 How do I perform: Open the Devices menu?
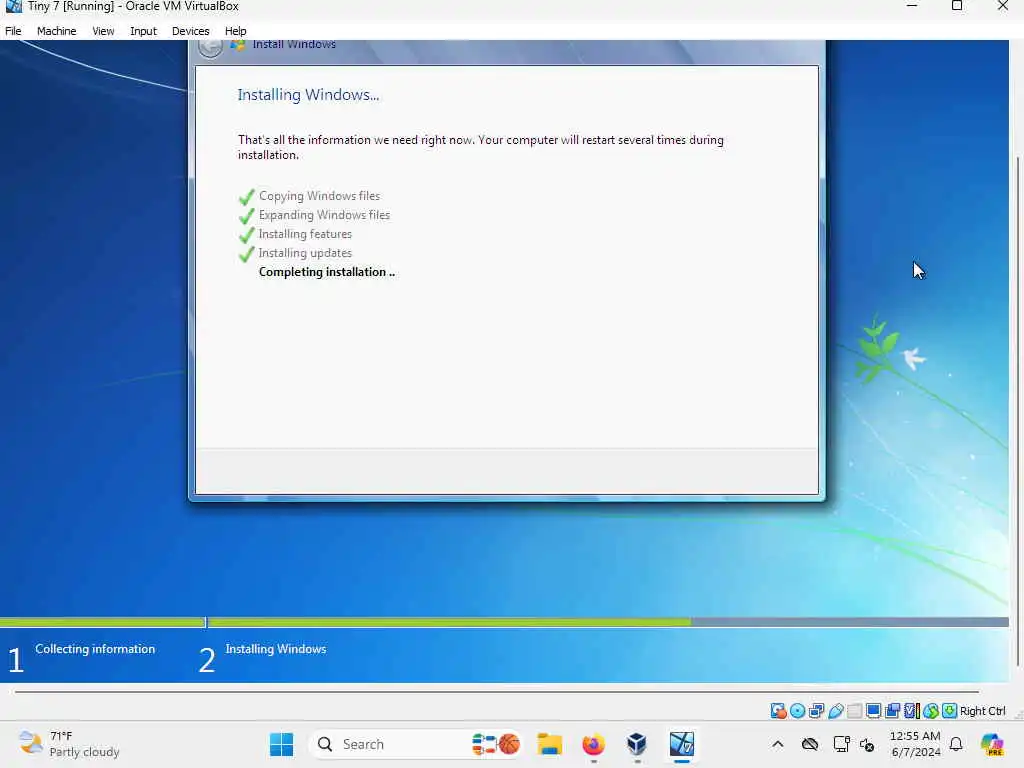(x=190, y=31)
